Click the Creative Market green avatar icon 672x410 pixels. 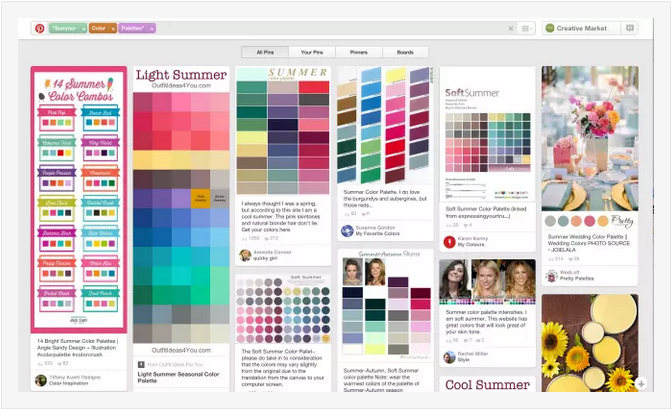[549, 28]
